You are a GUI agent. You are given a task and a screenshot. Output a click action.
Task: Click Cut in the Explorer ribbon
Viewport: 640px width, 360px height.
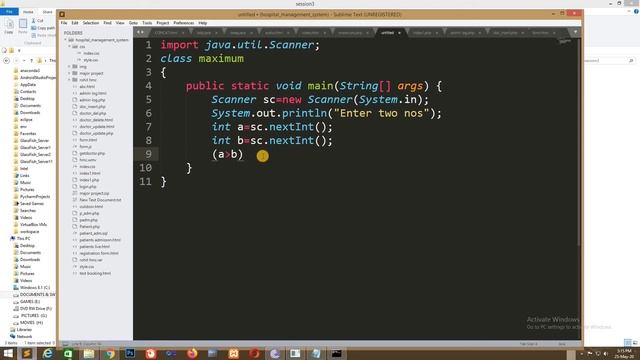point(38,21)
